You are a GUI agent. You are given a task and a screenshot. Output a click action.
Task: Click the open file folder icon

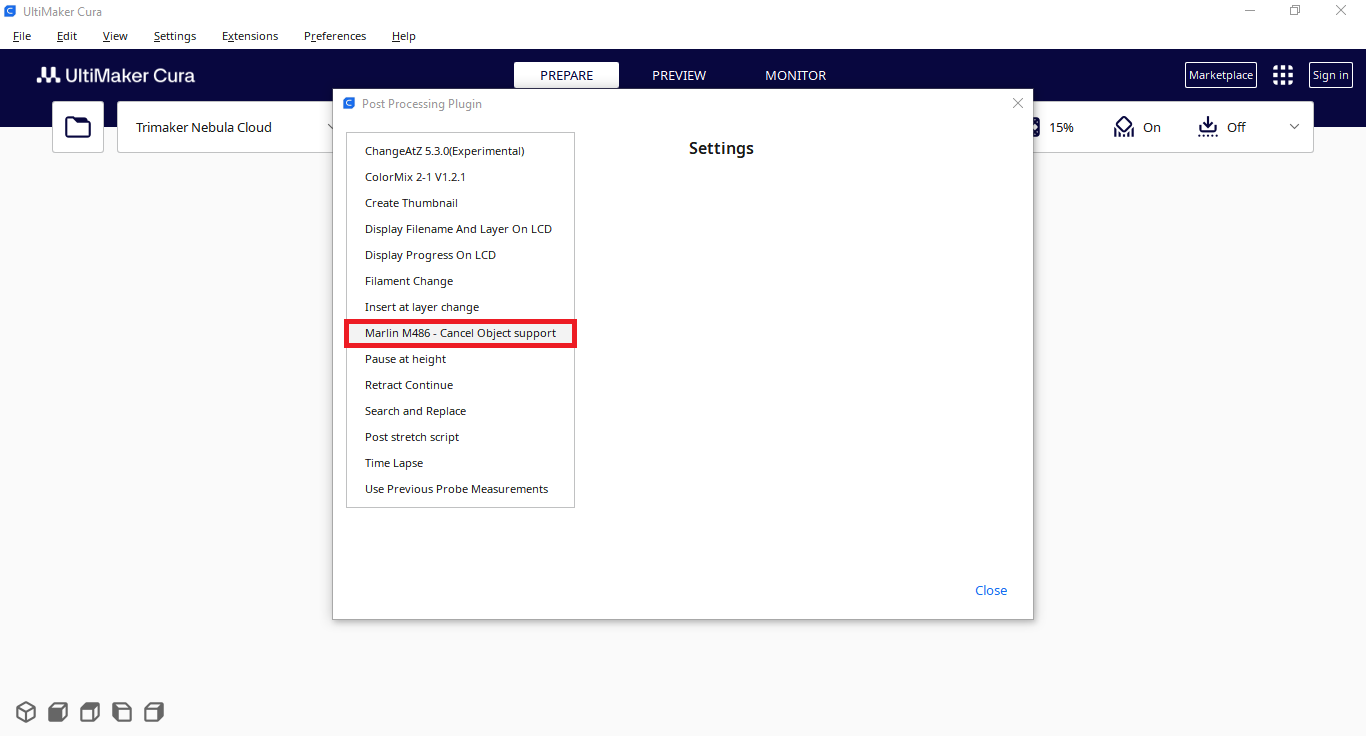(78, 127)
